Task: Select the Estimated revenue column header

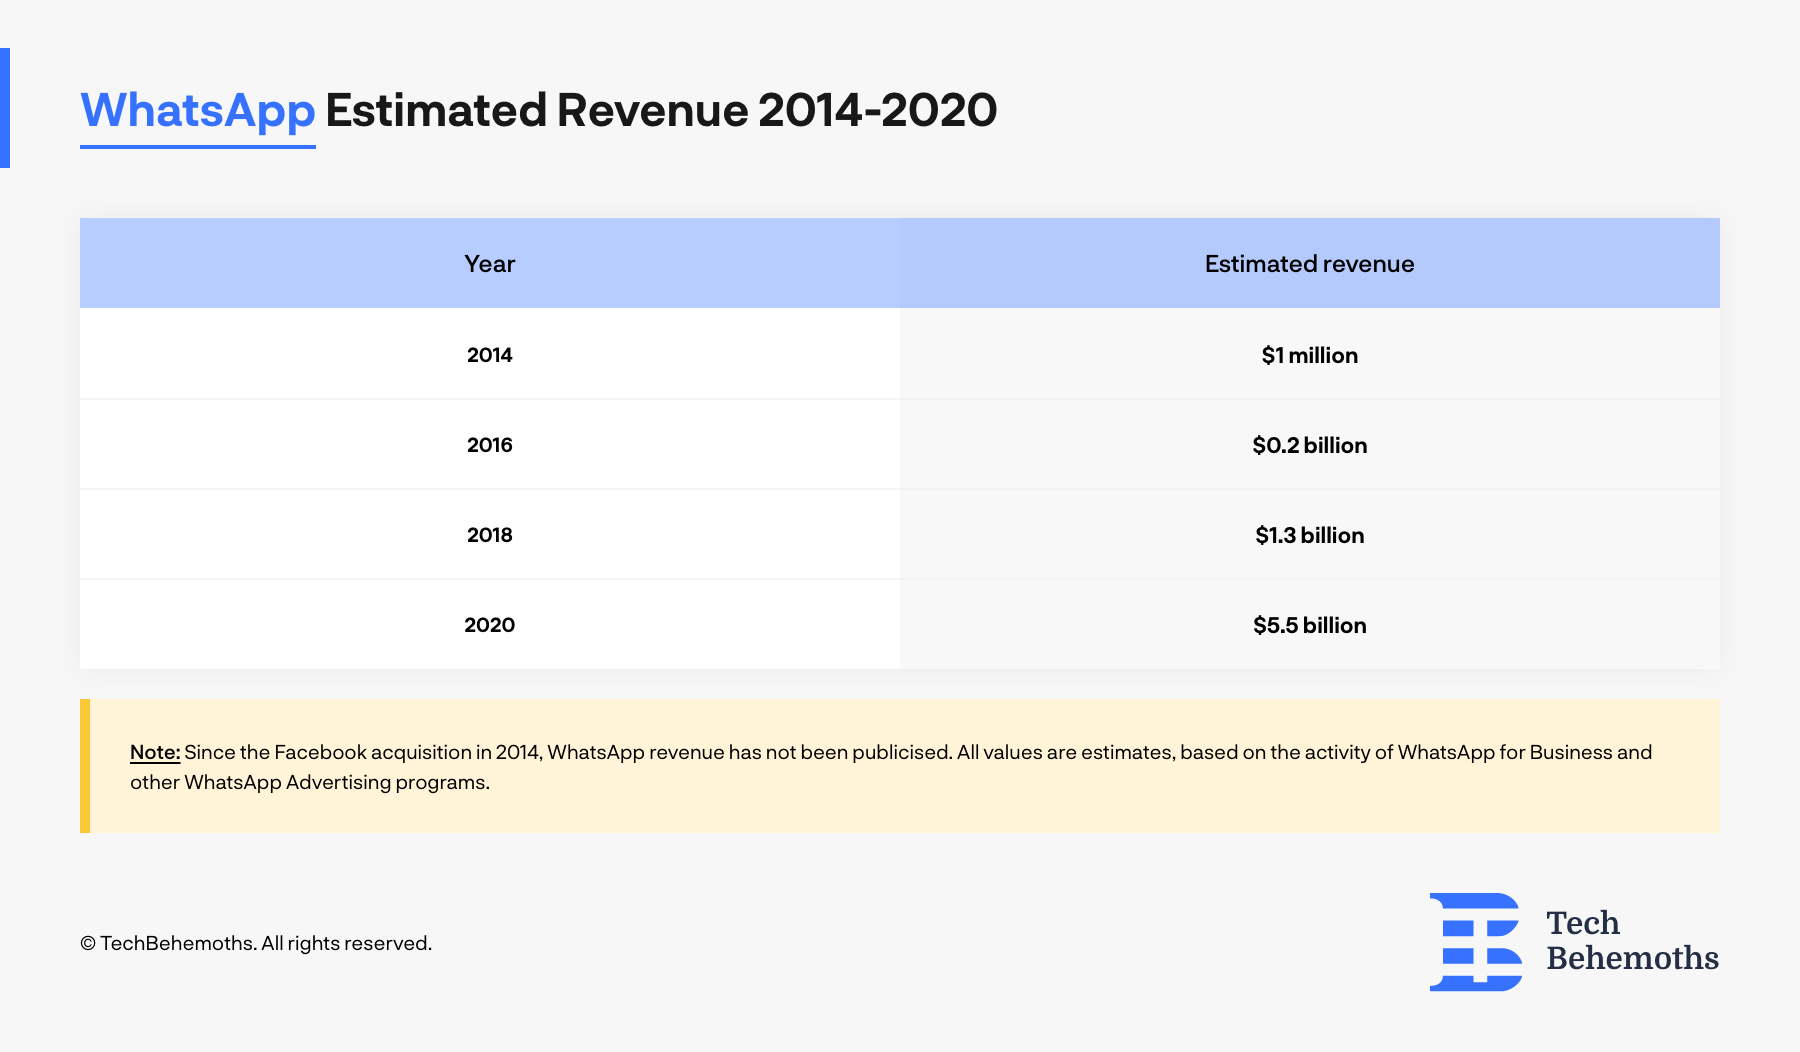Action: click(1310, 263)
